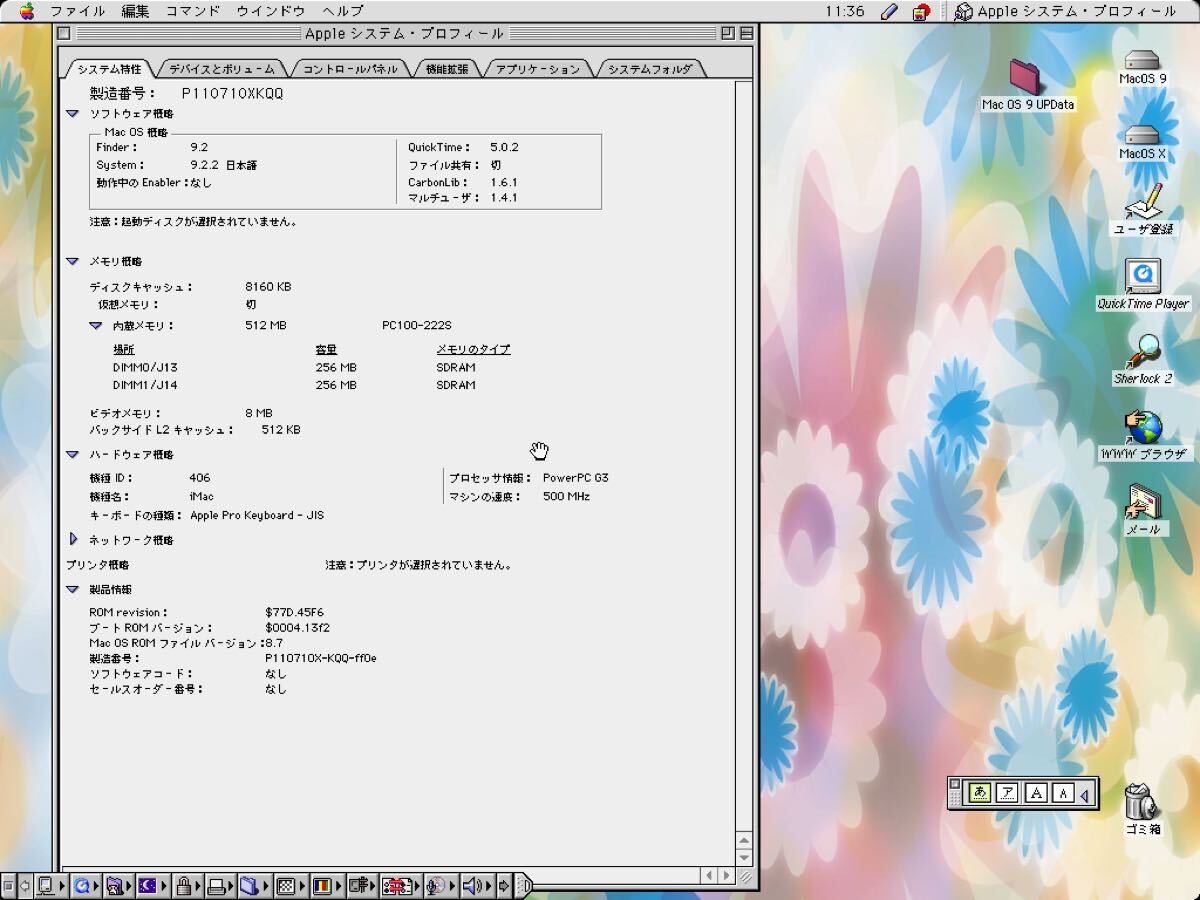Open the blue Q module in Control Strip
Viewport: 1200px width, 900px height.
tap(86, 885)
